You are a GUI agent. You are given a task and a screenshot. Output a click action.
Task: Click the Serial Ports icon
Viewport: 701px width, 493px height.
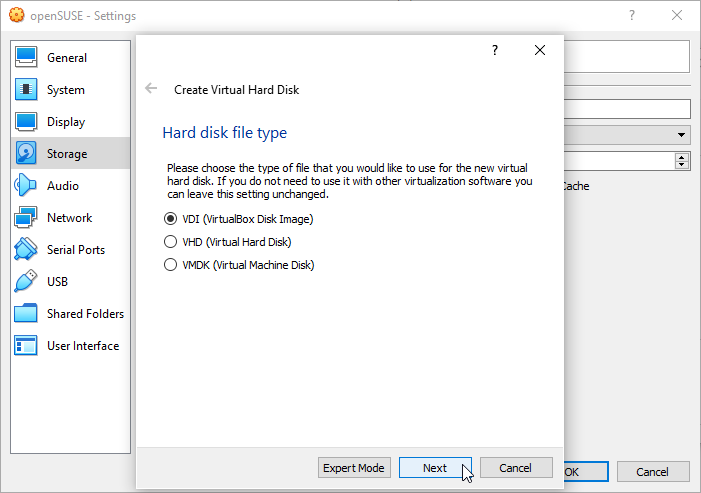pyautogui.click(x=27, y=250)
